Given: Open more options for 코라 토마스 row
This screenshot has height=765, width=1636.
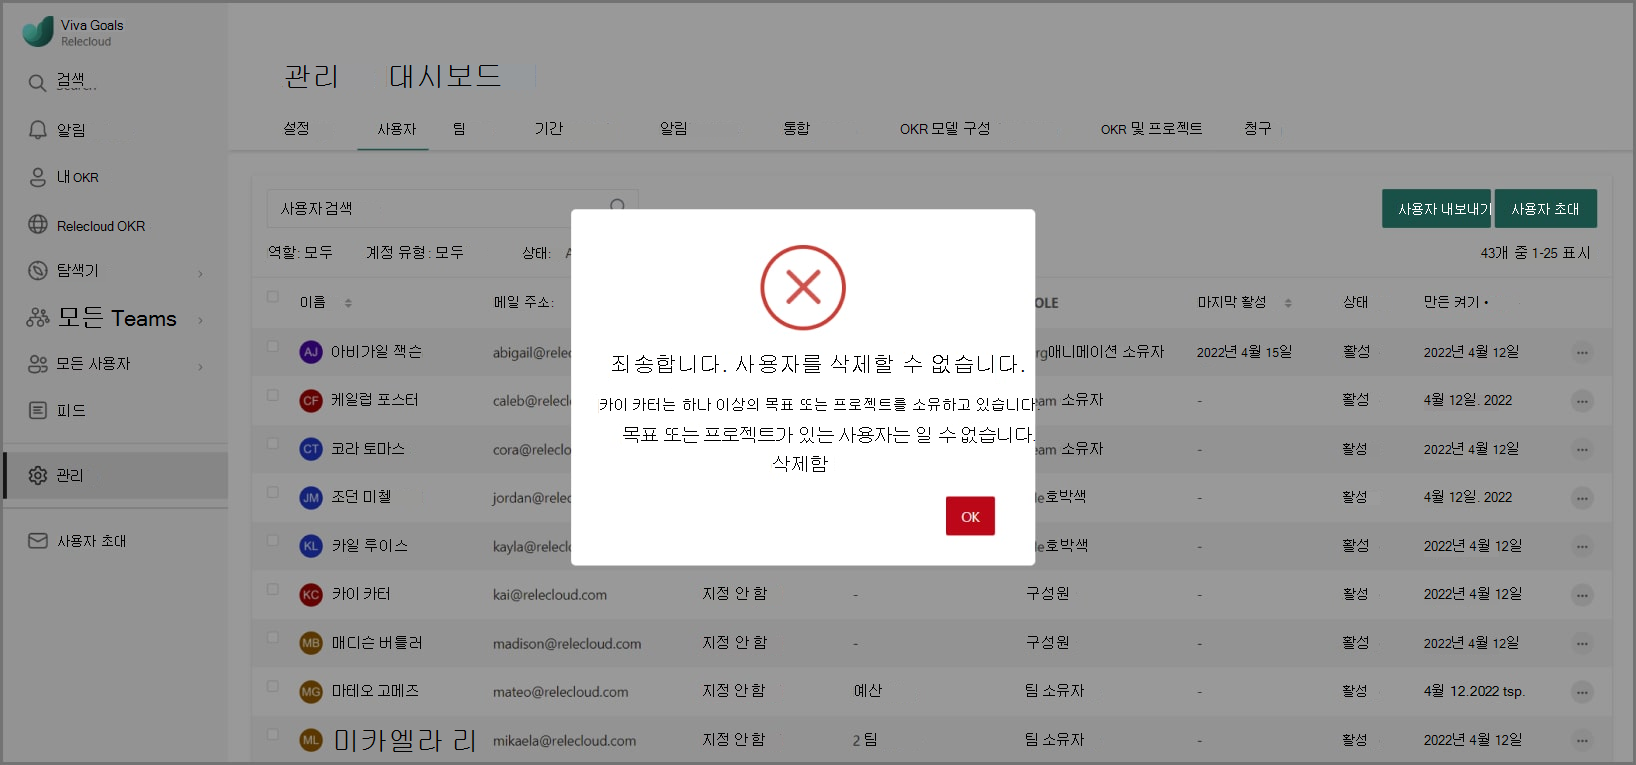Looking at the screenshot, I should point(1582,450).
